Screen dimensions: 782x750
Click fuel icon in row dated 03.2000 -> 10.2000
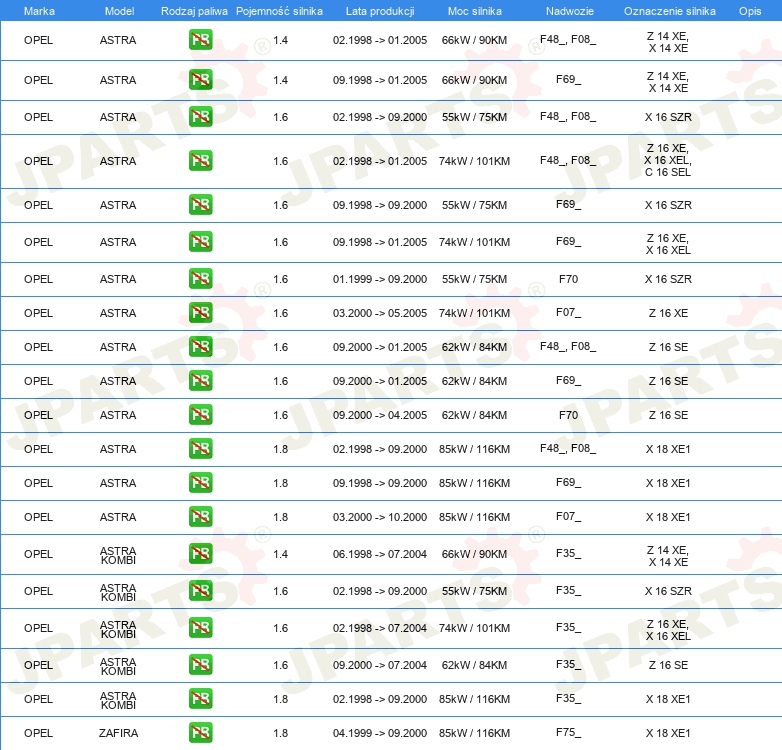point(200,517)
